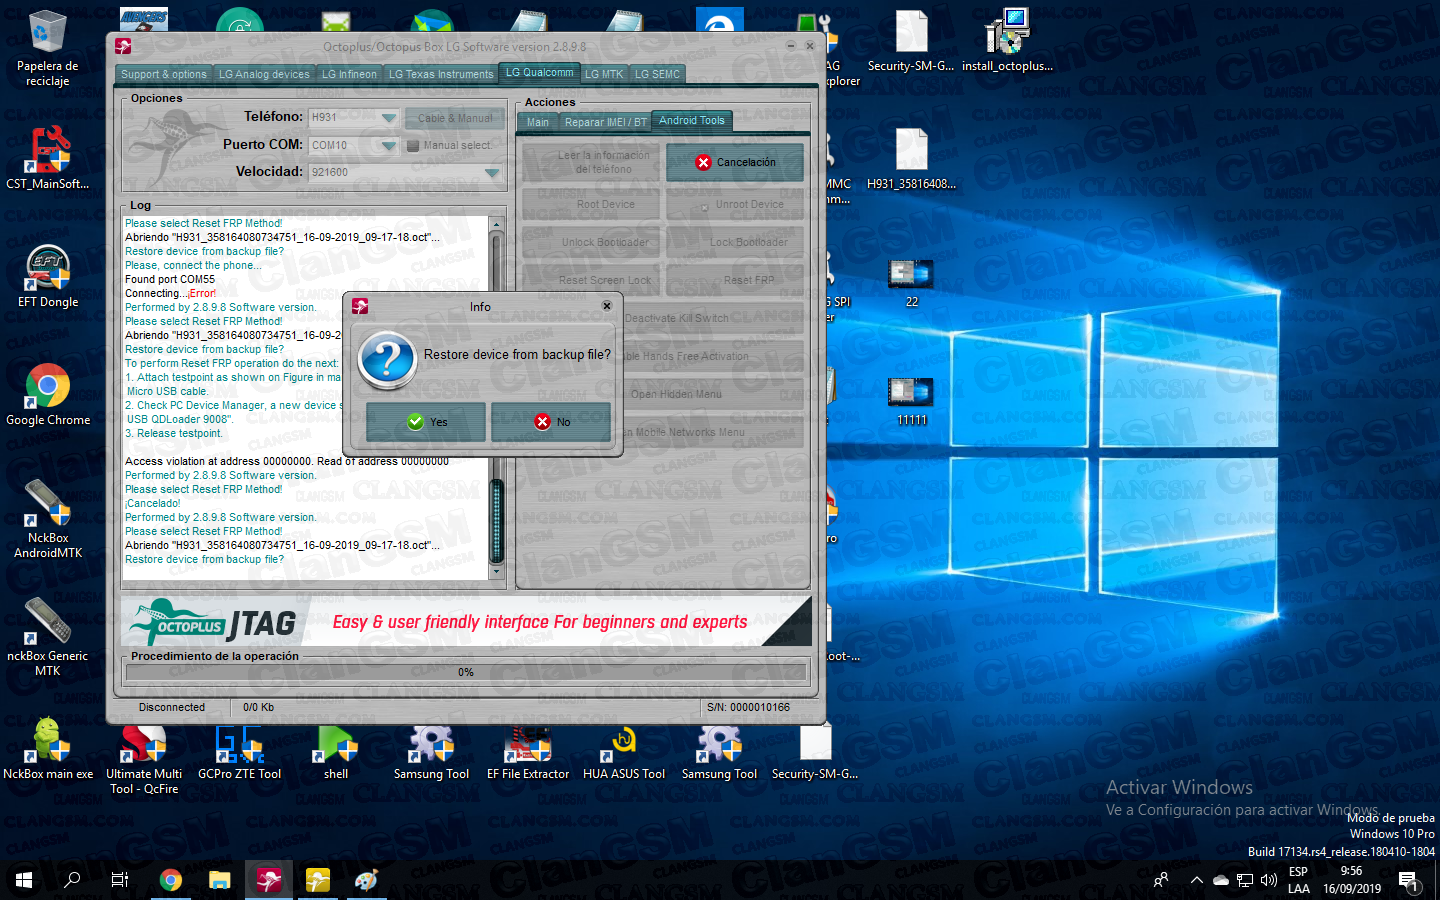Open the install_octoplus installer icon
Screen dimensions: 1440x900
1007,33
